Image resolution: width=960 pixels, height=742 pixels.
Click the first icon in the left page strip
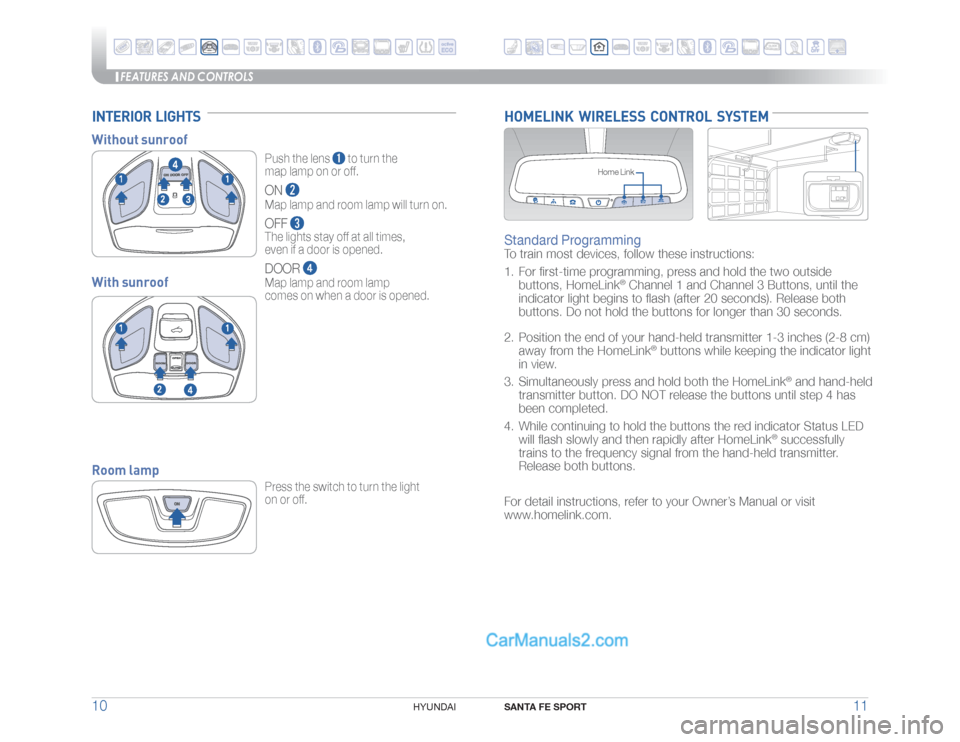(x=123, y=47)
